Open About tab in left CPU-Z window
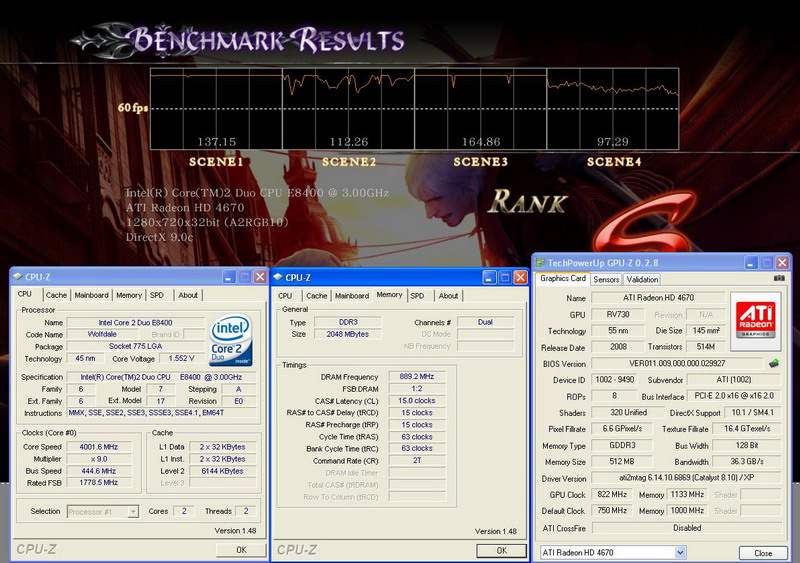This screenshot has width=800, height=563. pos(188,295)
